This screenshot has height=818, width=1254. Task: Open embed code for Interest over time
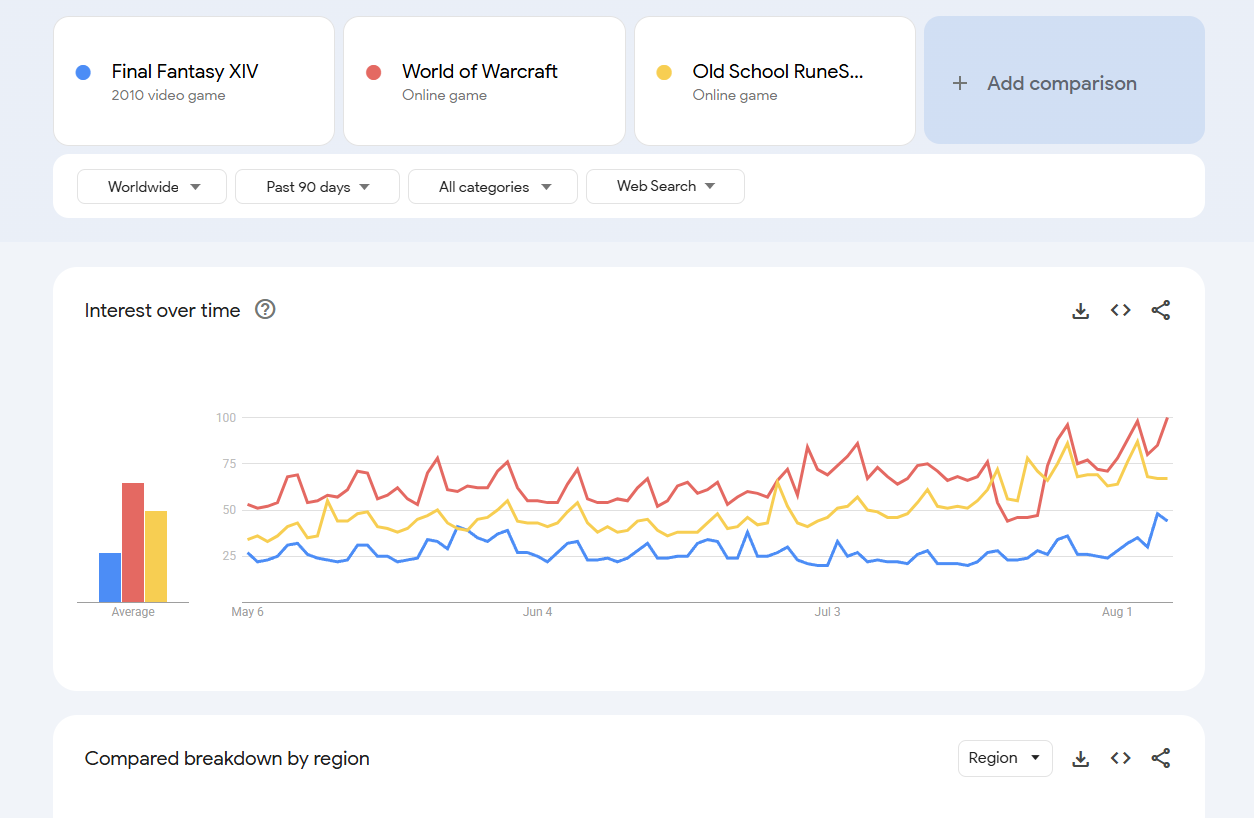coord(1120,311)
